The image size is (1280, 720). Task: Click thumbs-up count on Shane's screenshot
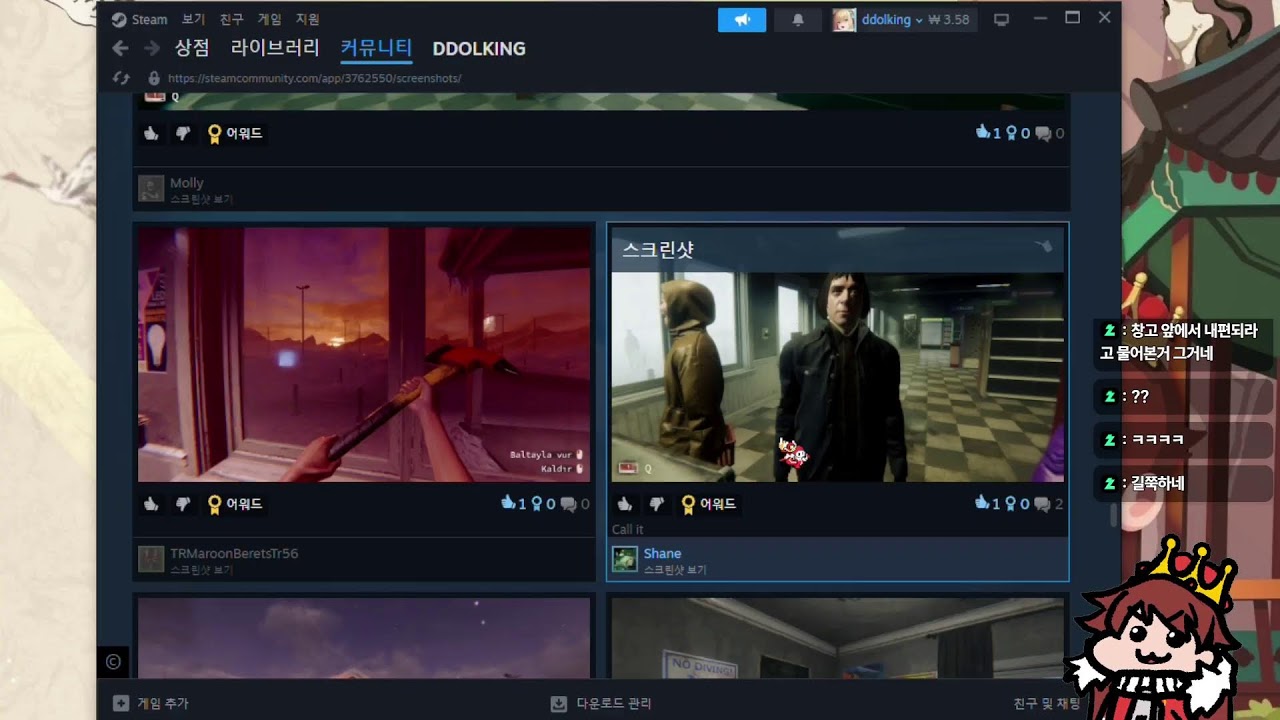click(988, 504)
